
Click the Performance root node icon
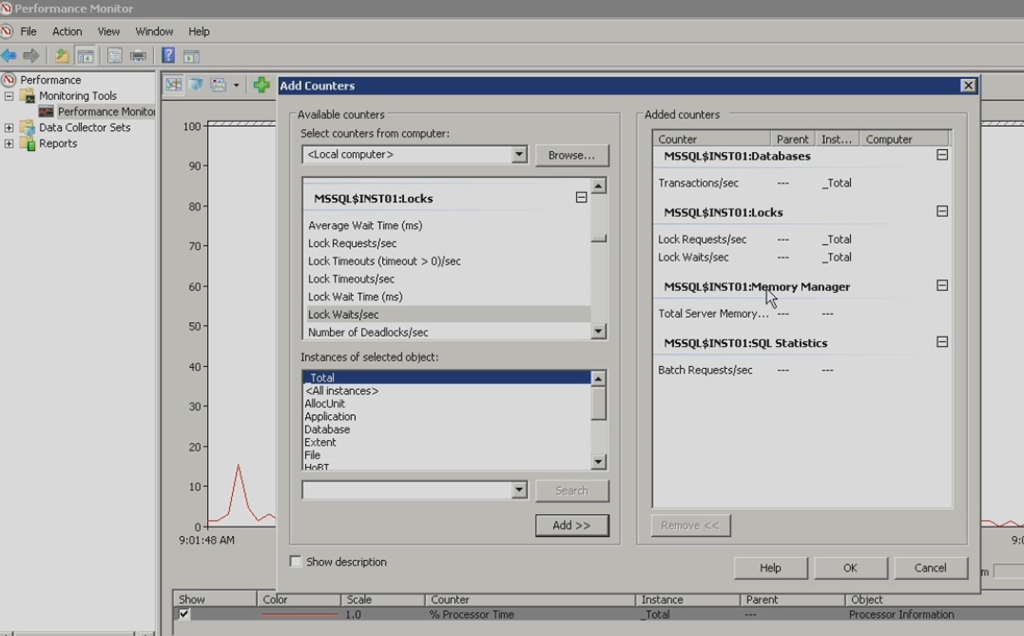tap(8, 80)
